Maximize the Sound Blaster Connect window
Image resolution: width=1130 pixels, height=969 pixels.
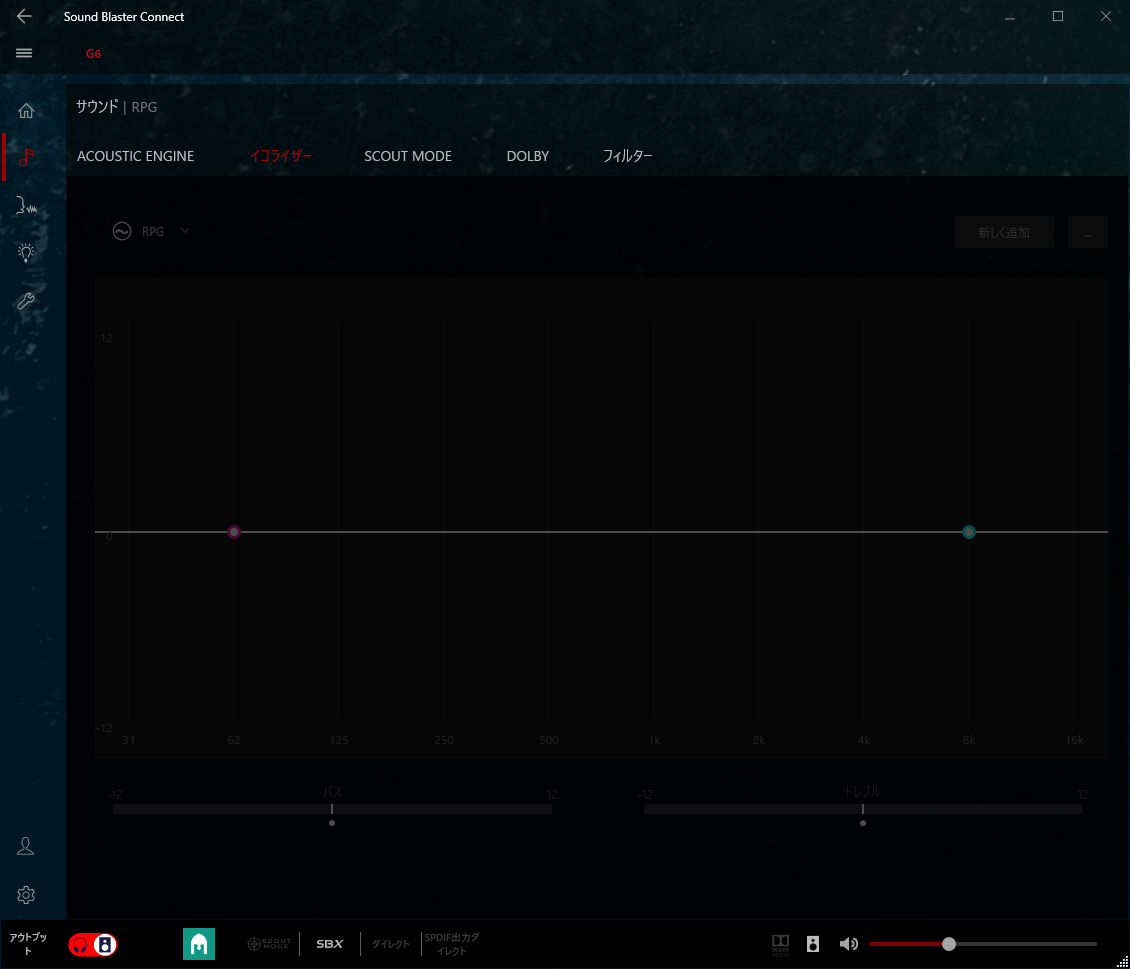coord(1058,16)
